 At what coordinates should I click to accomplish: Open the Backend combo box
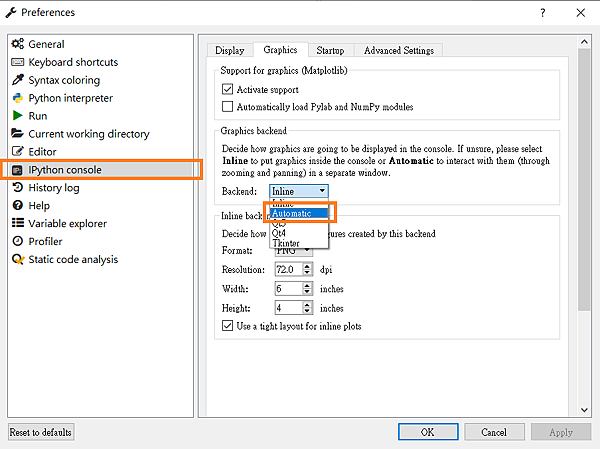point(298,191)
